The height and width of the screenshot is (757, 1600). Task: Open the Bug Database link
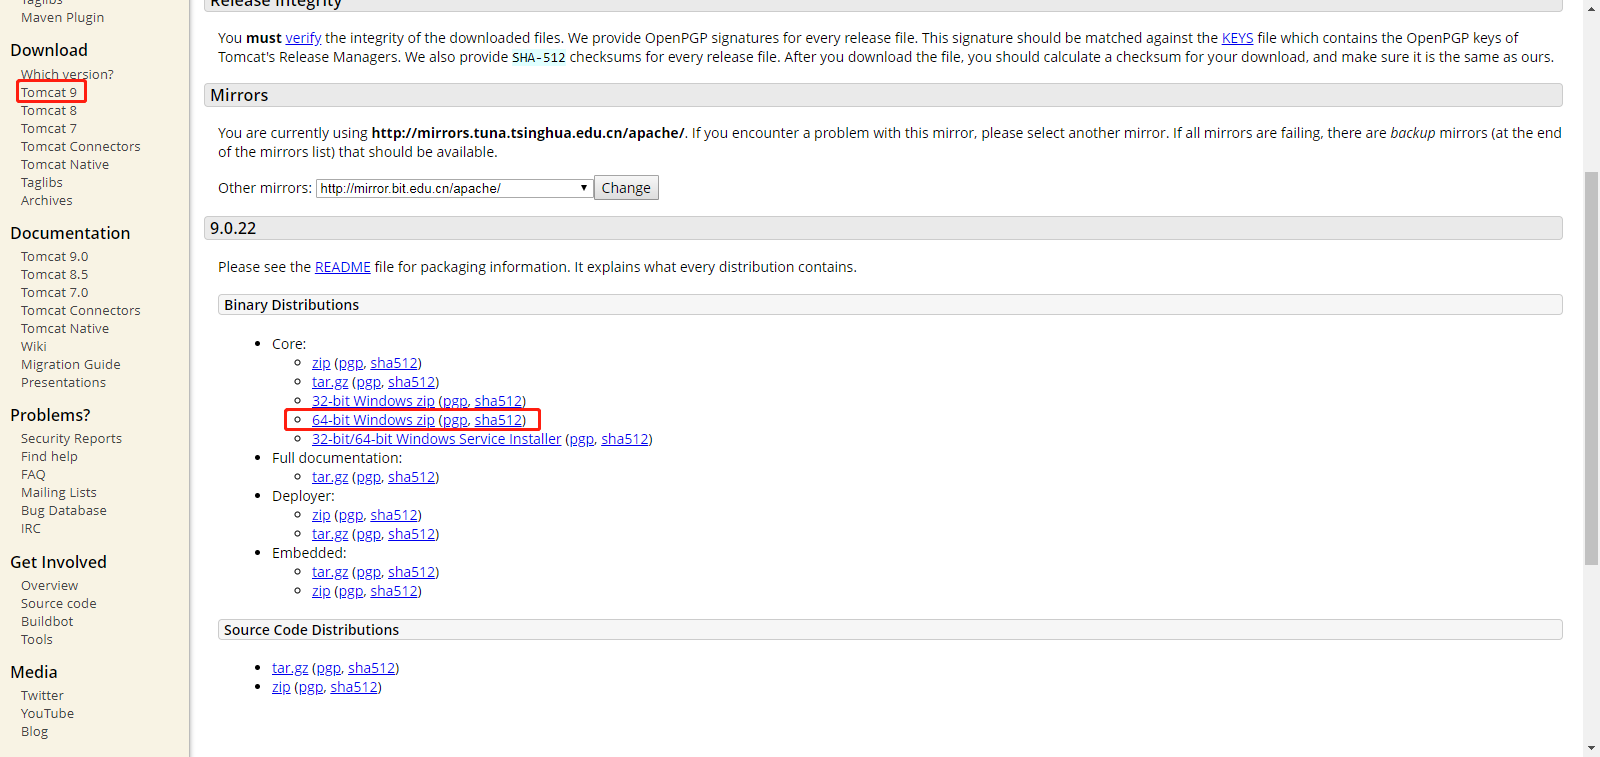pyautogui.click(x=64, y=510)
